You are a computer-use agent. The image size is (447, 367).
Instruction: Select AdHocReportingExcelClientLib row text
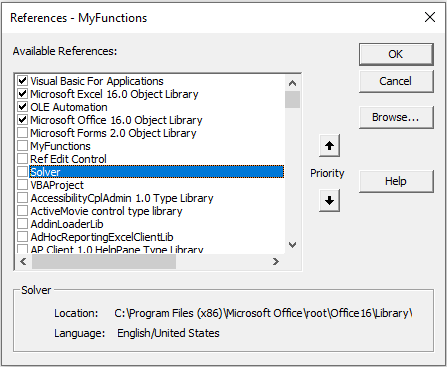(102, 237)
